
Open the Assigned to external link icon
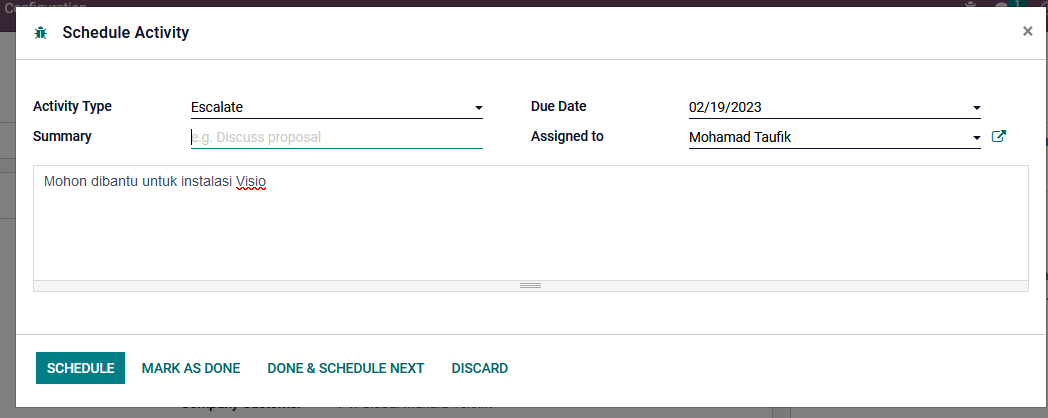tap(998, 137)
